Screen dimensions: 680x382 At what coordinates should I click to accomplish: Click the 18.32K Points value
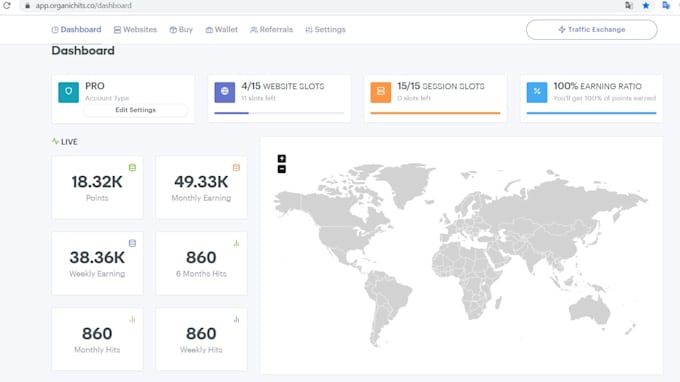pos(97,182)
